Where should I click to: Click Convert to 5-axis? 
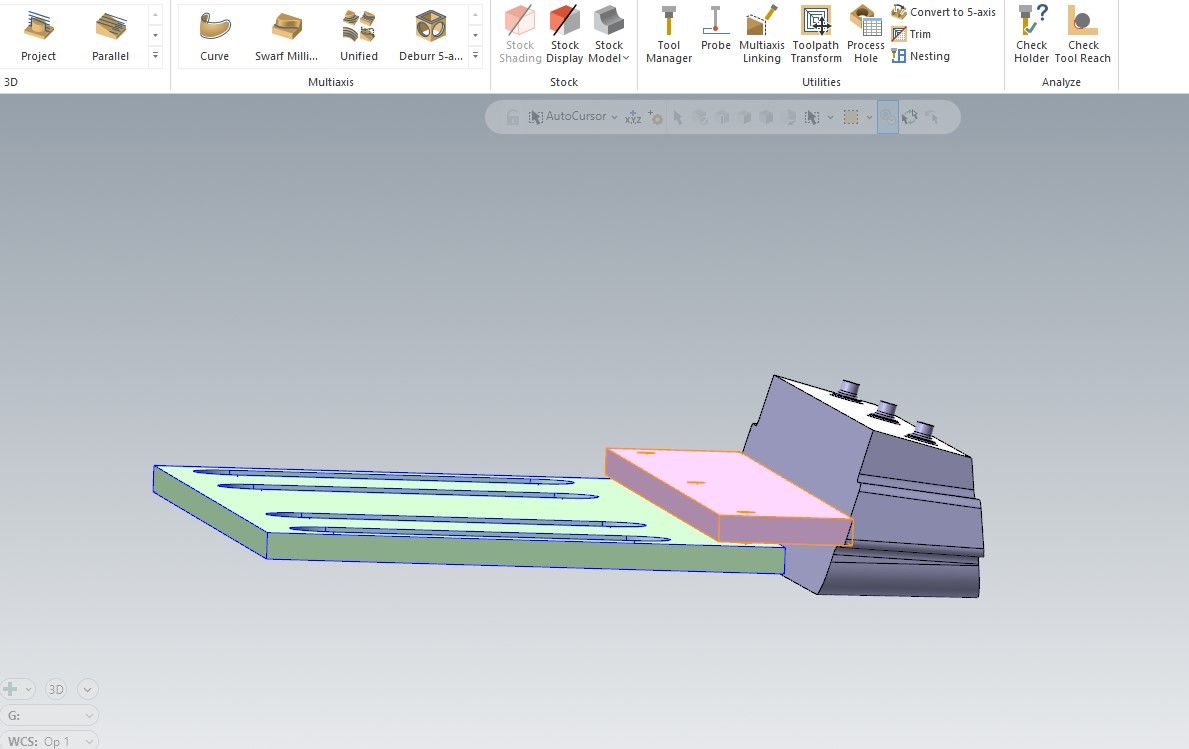click(x=943, y=12)
